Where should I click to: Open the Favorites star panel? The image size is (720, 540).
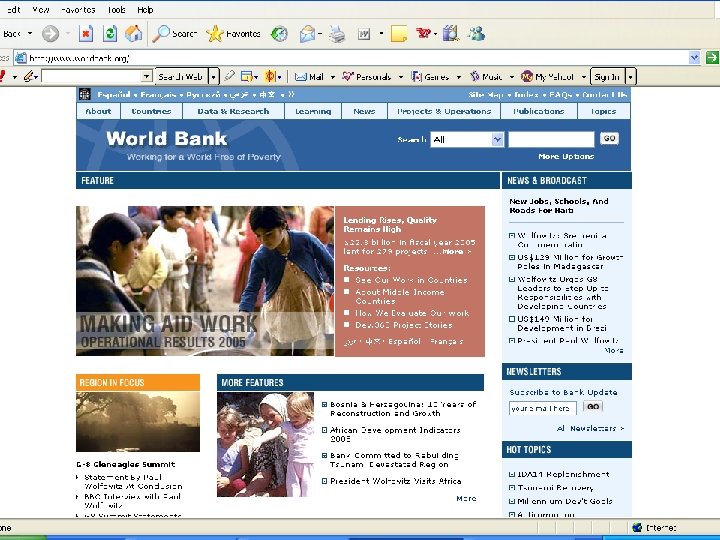(234, 33)
